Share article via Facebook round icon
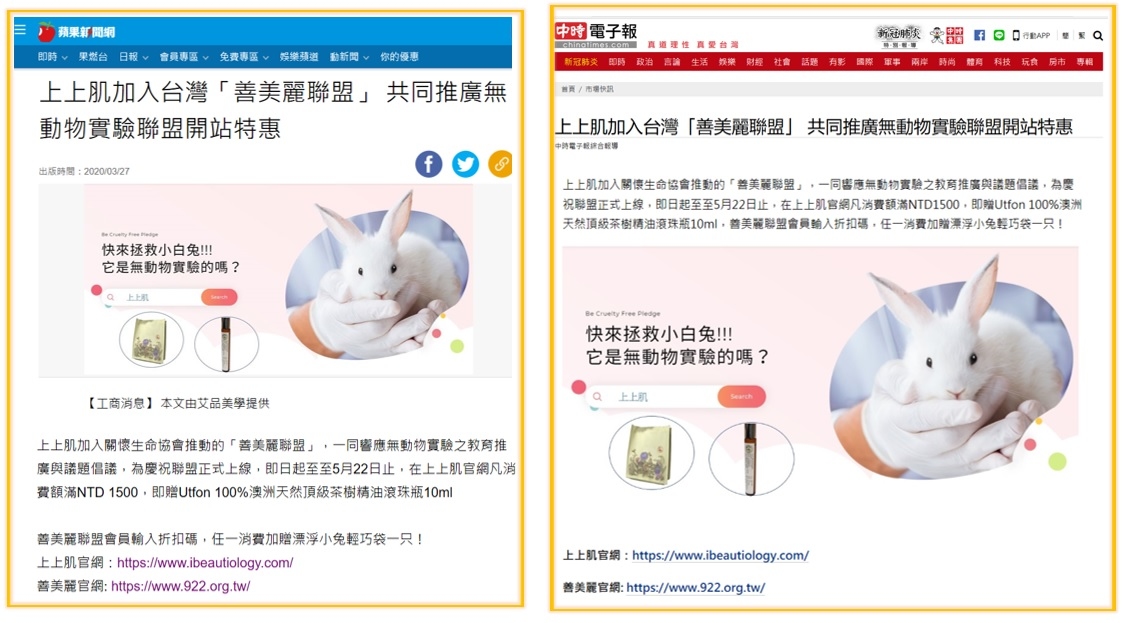 (x=428, y=164)
